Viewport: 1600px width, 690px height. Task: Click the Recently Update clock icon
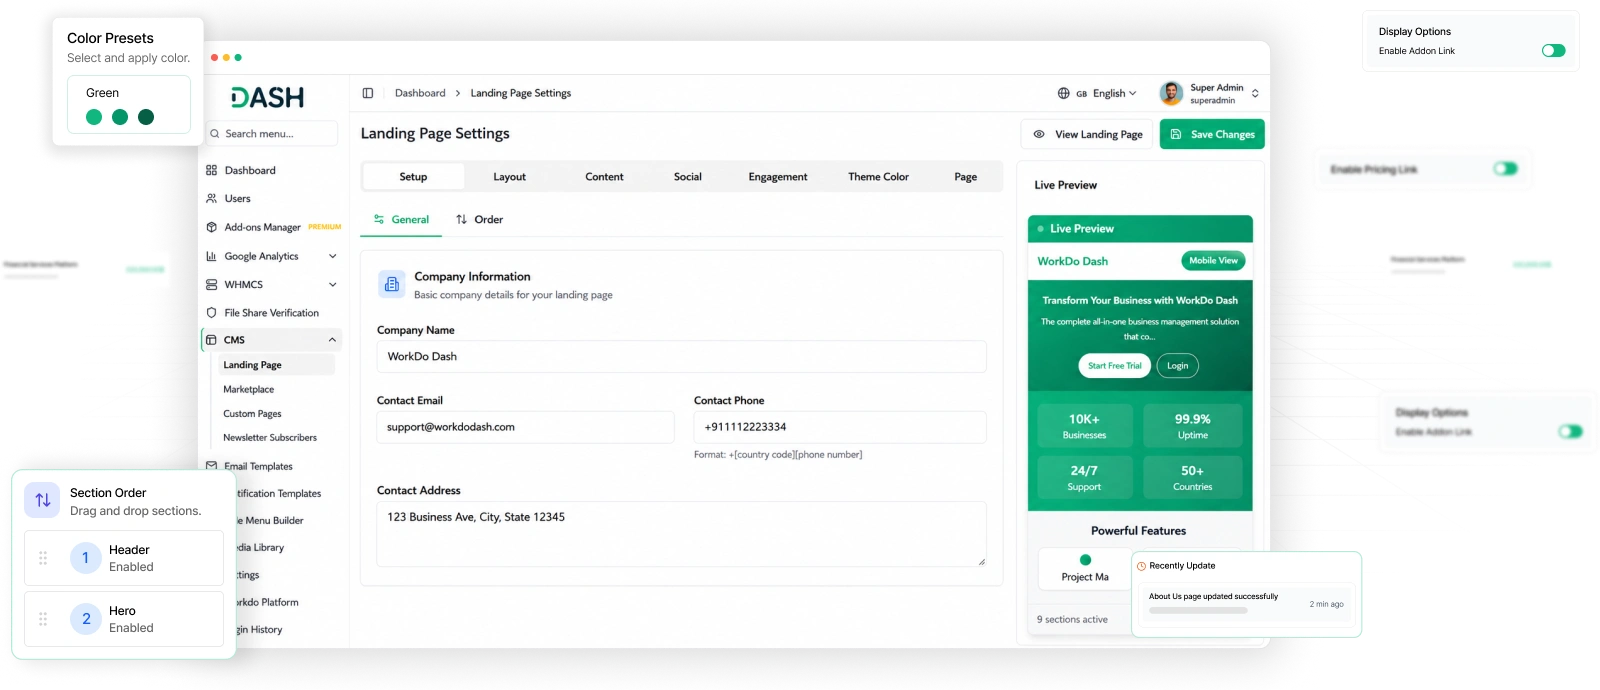click(1141, 566)
